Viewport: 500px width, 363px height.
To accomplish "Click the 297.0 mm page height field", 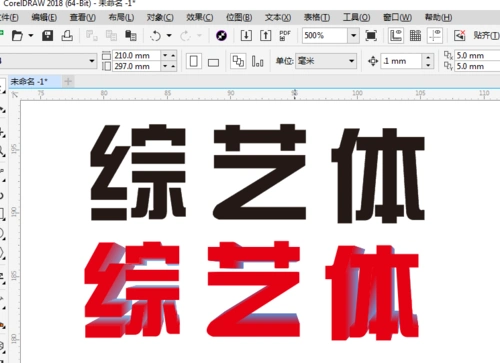I will point(137,66).
